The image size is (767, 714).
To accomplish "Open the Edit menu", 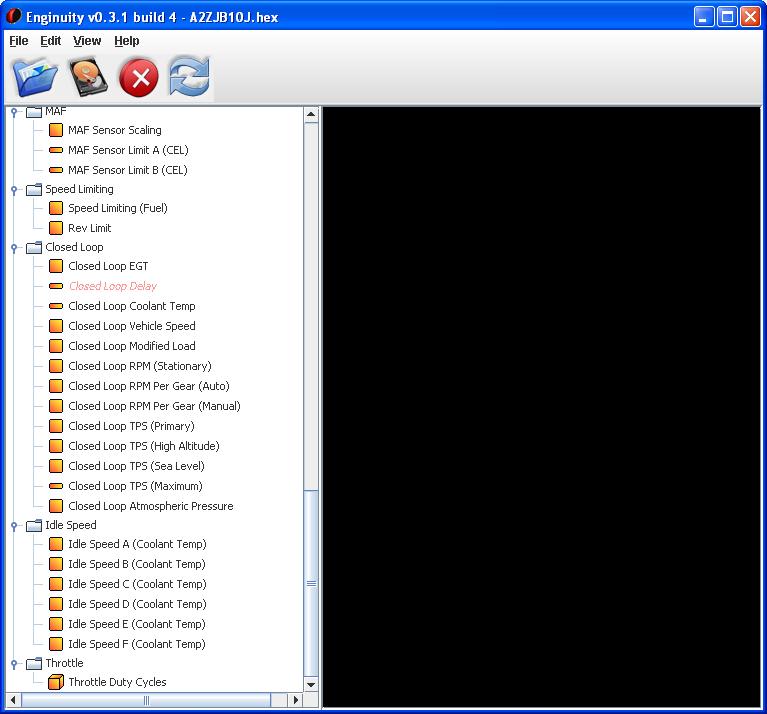I will pyautogui.click(x=50, y=41).
